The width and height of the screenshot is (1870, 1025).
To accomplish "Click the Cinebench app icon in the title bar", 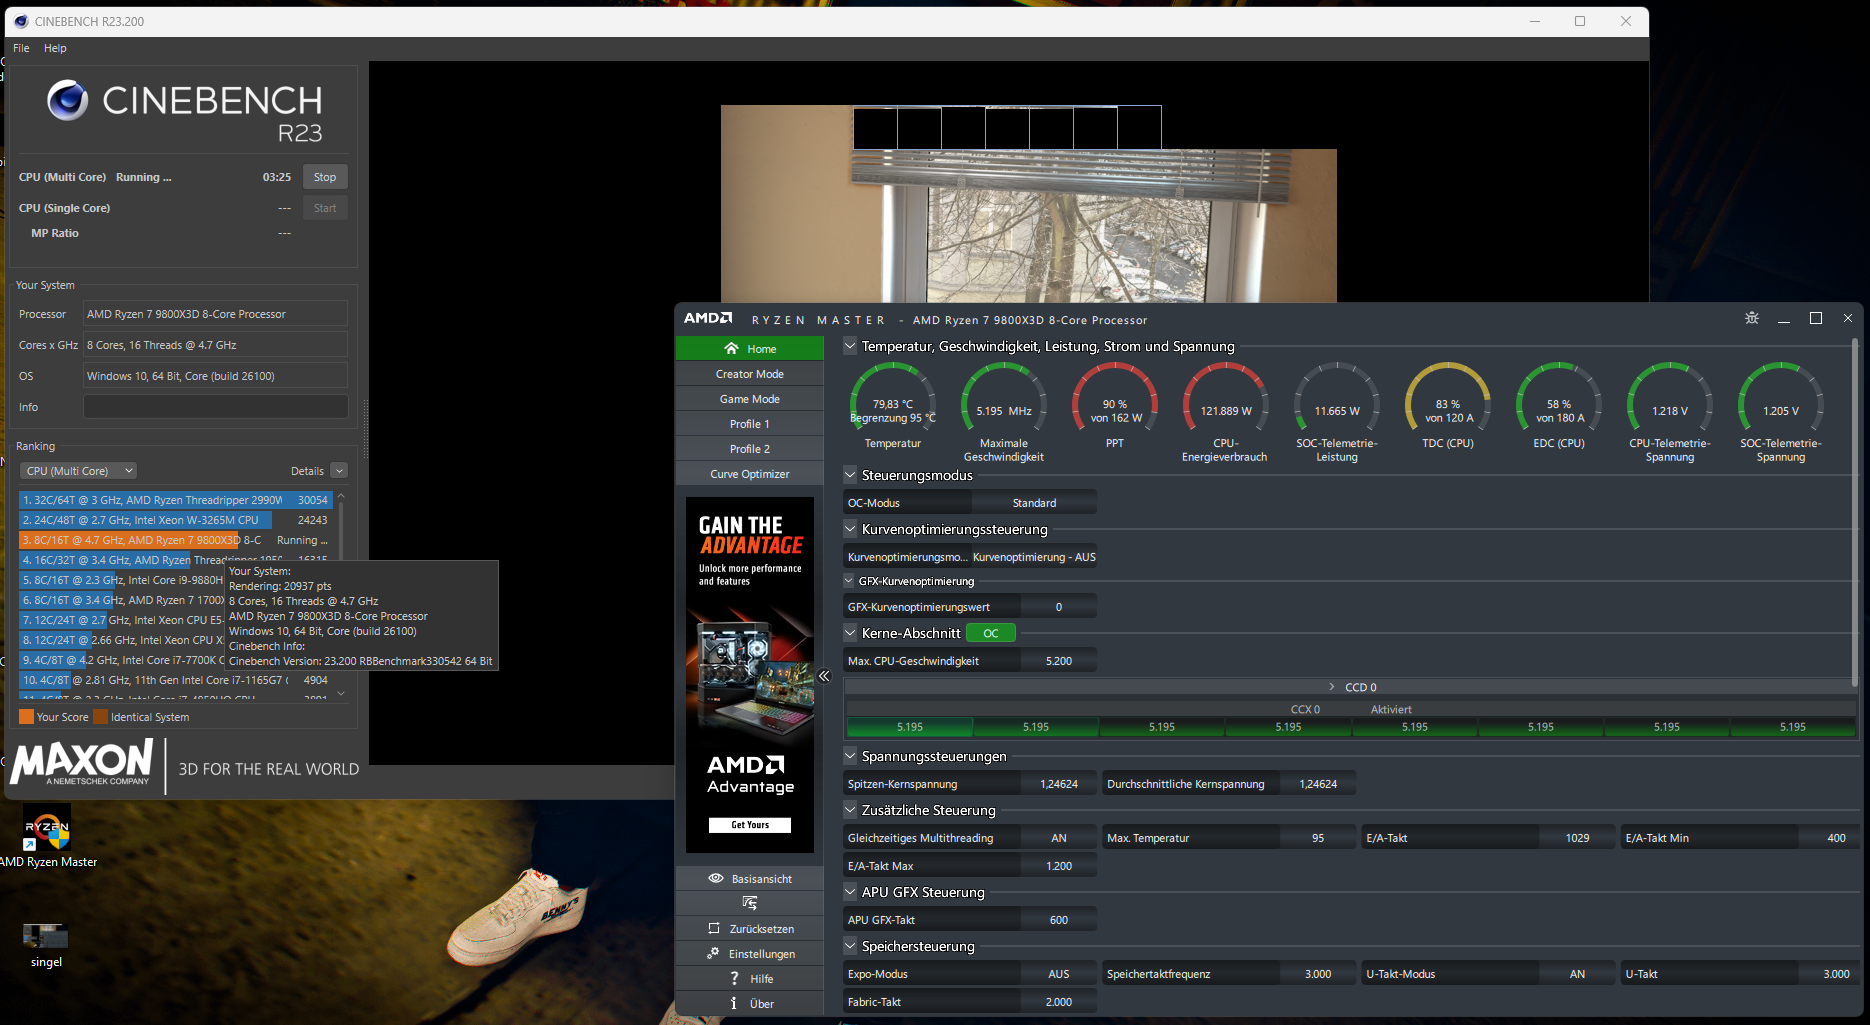I will pos(21,21).
